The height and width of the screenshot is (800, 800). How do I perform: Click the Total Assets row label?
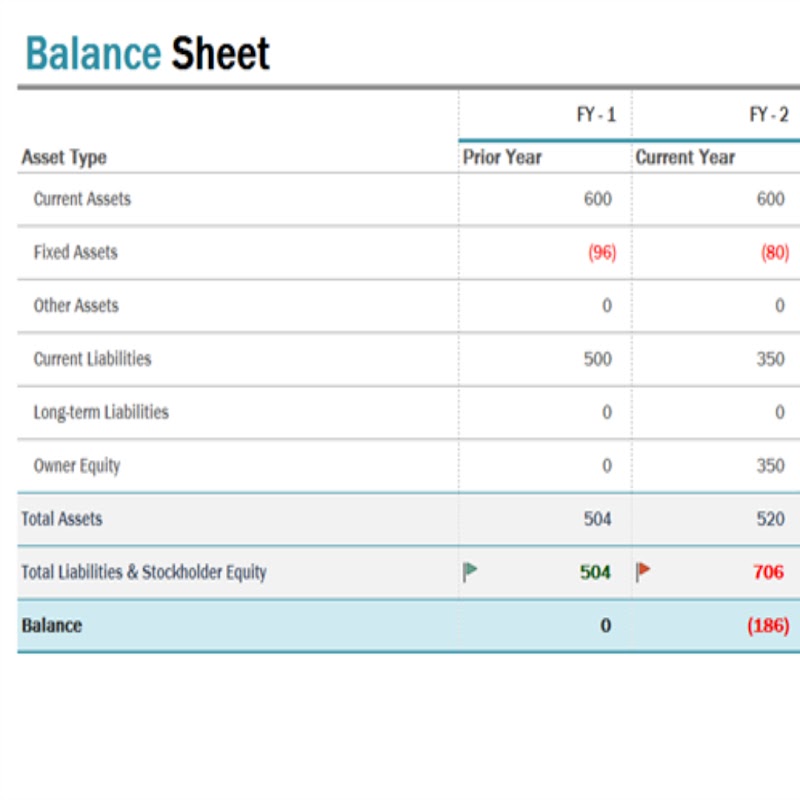tap(62, 519)
